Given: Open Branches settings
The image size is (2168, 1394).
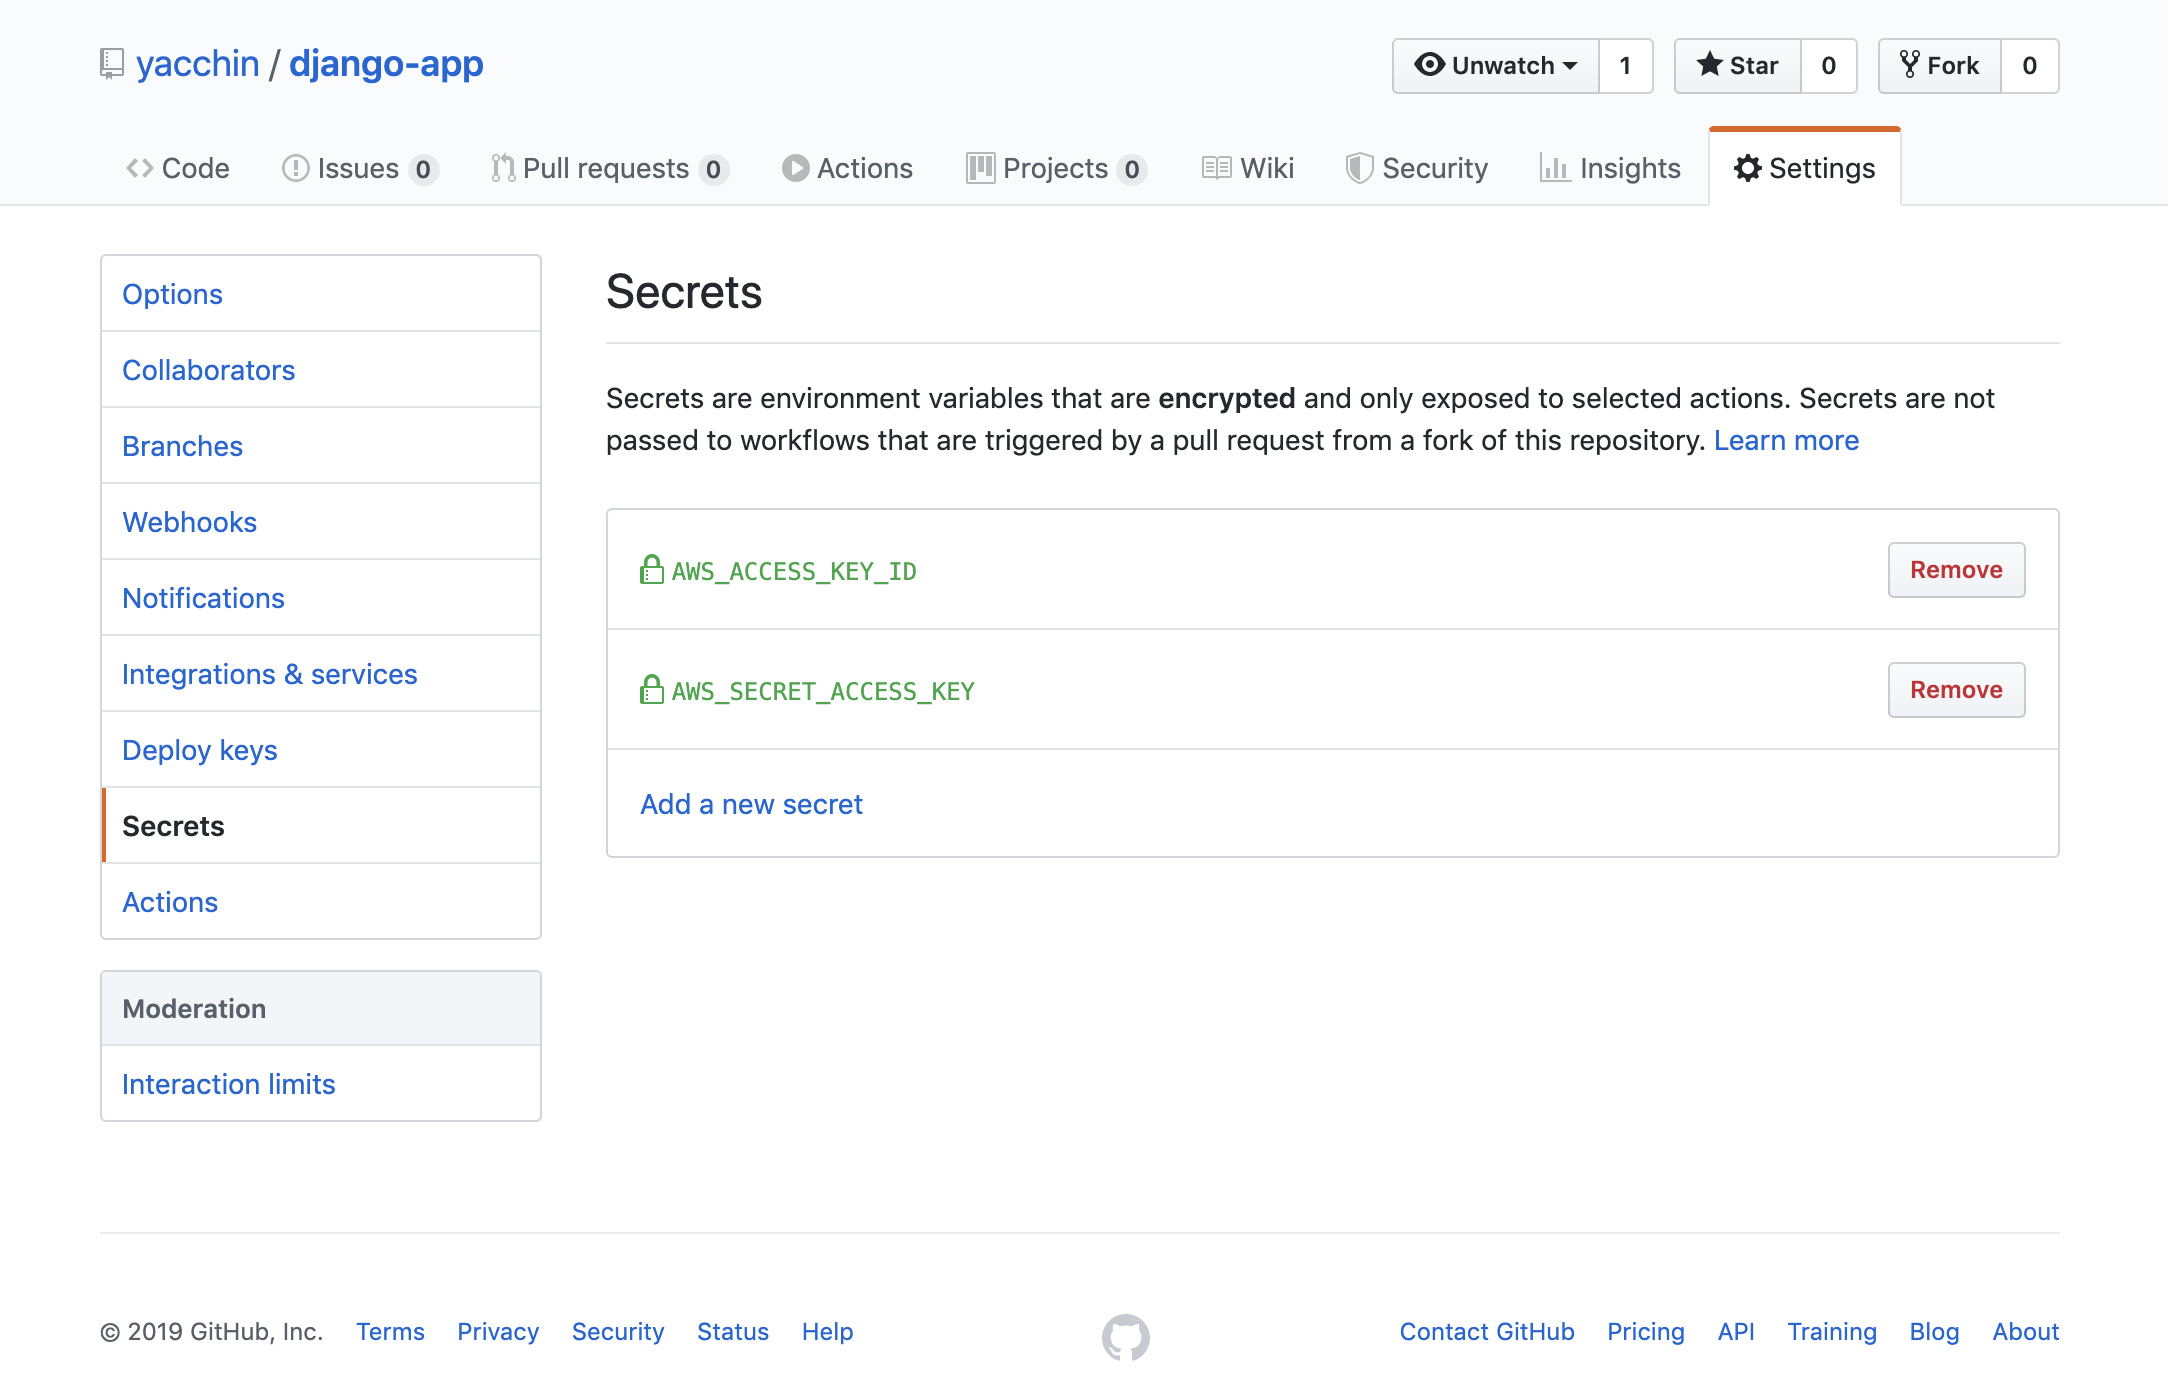Looking at the screenshot, I should 321,446.
